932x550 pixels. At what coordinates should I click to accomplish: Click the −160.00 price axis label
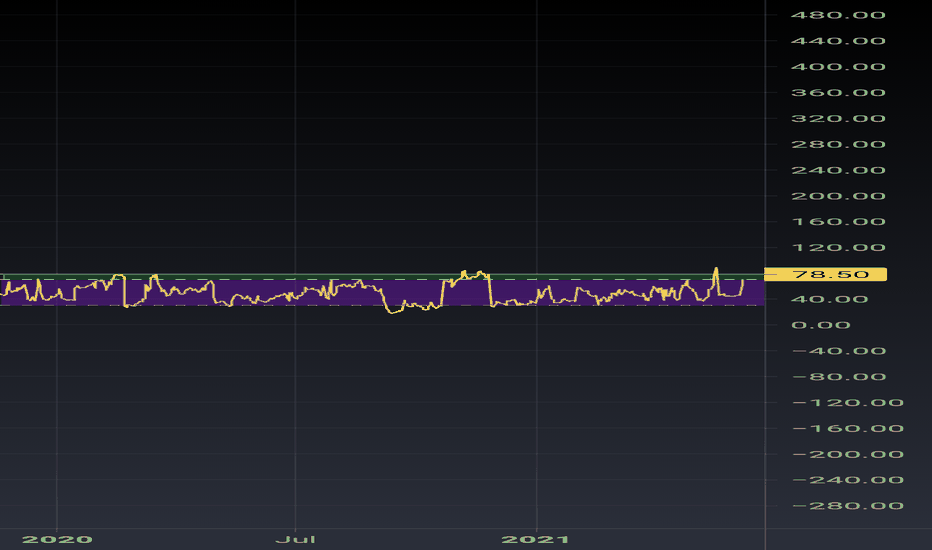848,429
